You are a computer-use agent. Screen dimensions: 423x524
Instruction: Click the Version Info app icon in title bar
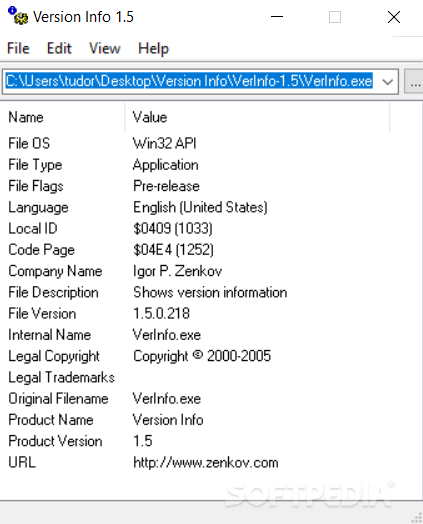pyautogui.click(x=18, y=16)
